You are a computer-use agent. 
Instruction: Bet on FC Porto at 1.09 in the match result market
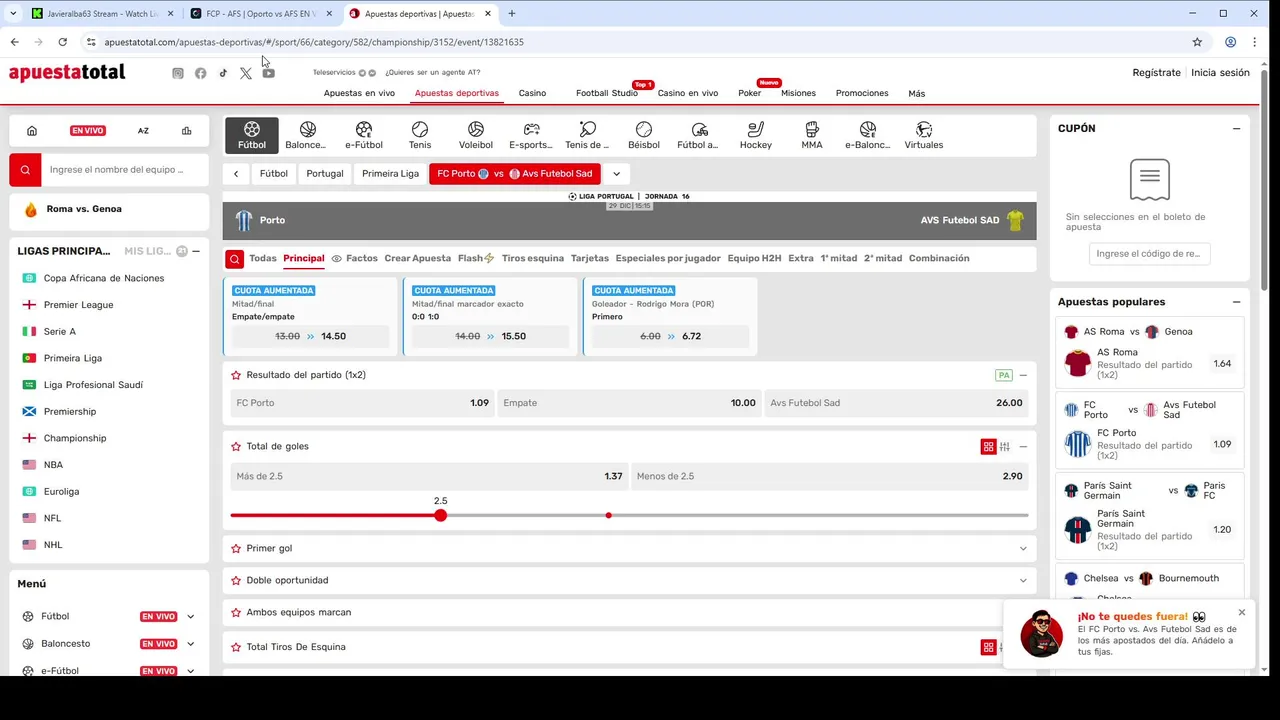coord(362,403)
